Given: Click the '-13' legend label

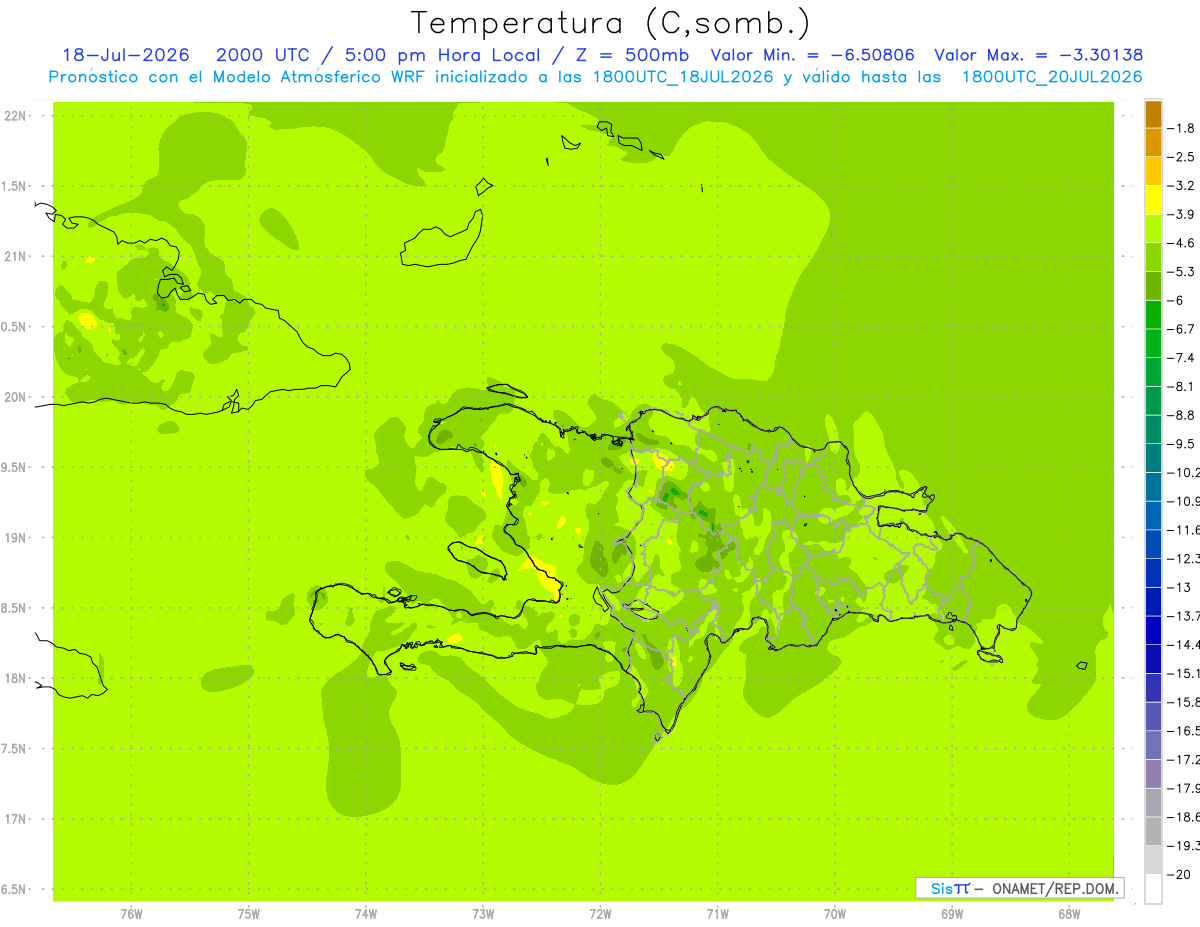Looking at the screenshot, I should point(1179,587).
